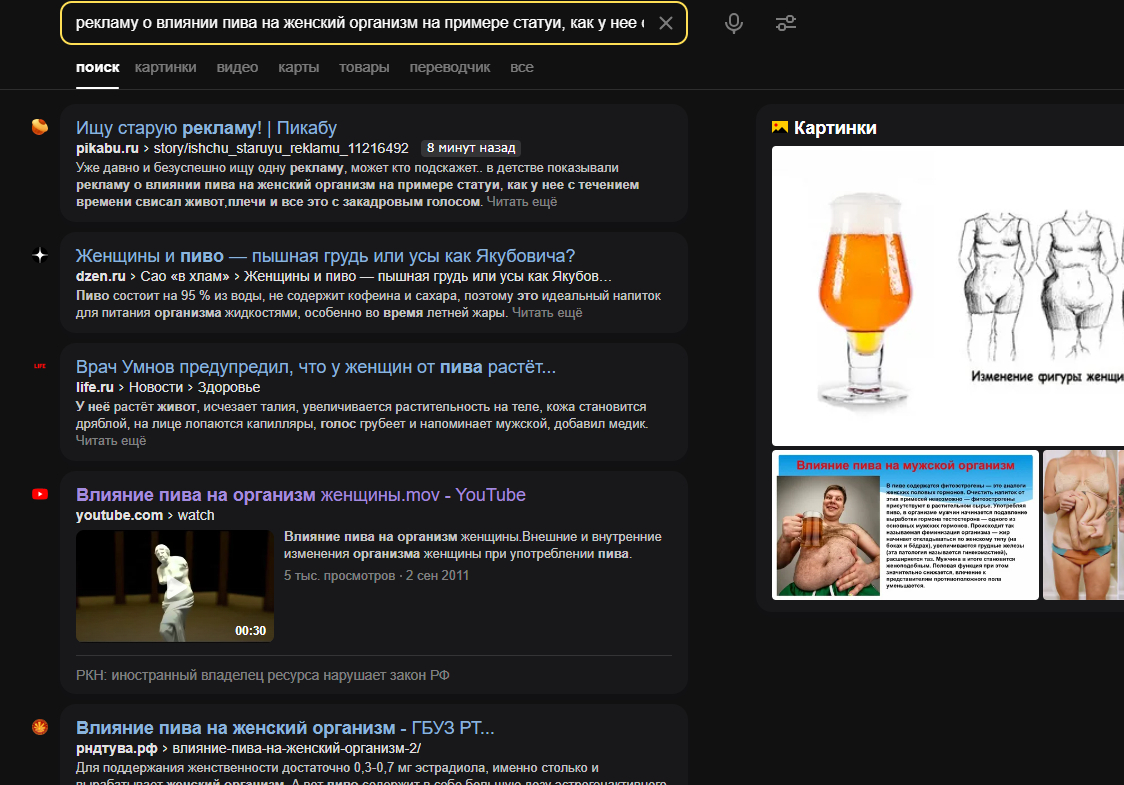Open 'Врач Умнов предупредил' result
Screen dimensions: 1124x785
pyautogui.click(x=315, y=367)
